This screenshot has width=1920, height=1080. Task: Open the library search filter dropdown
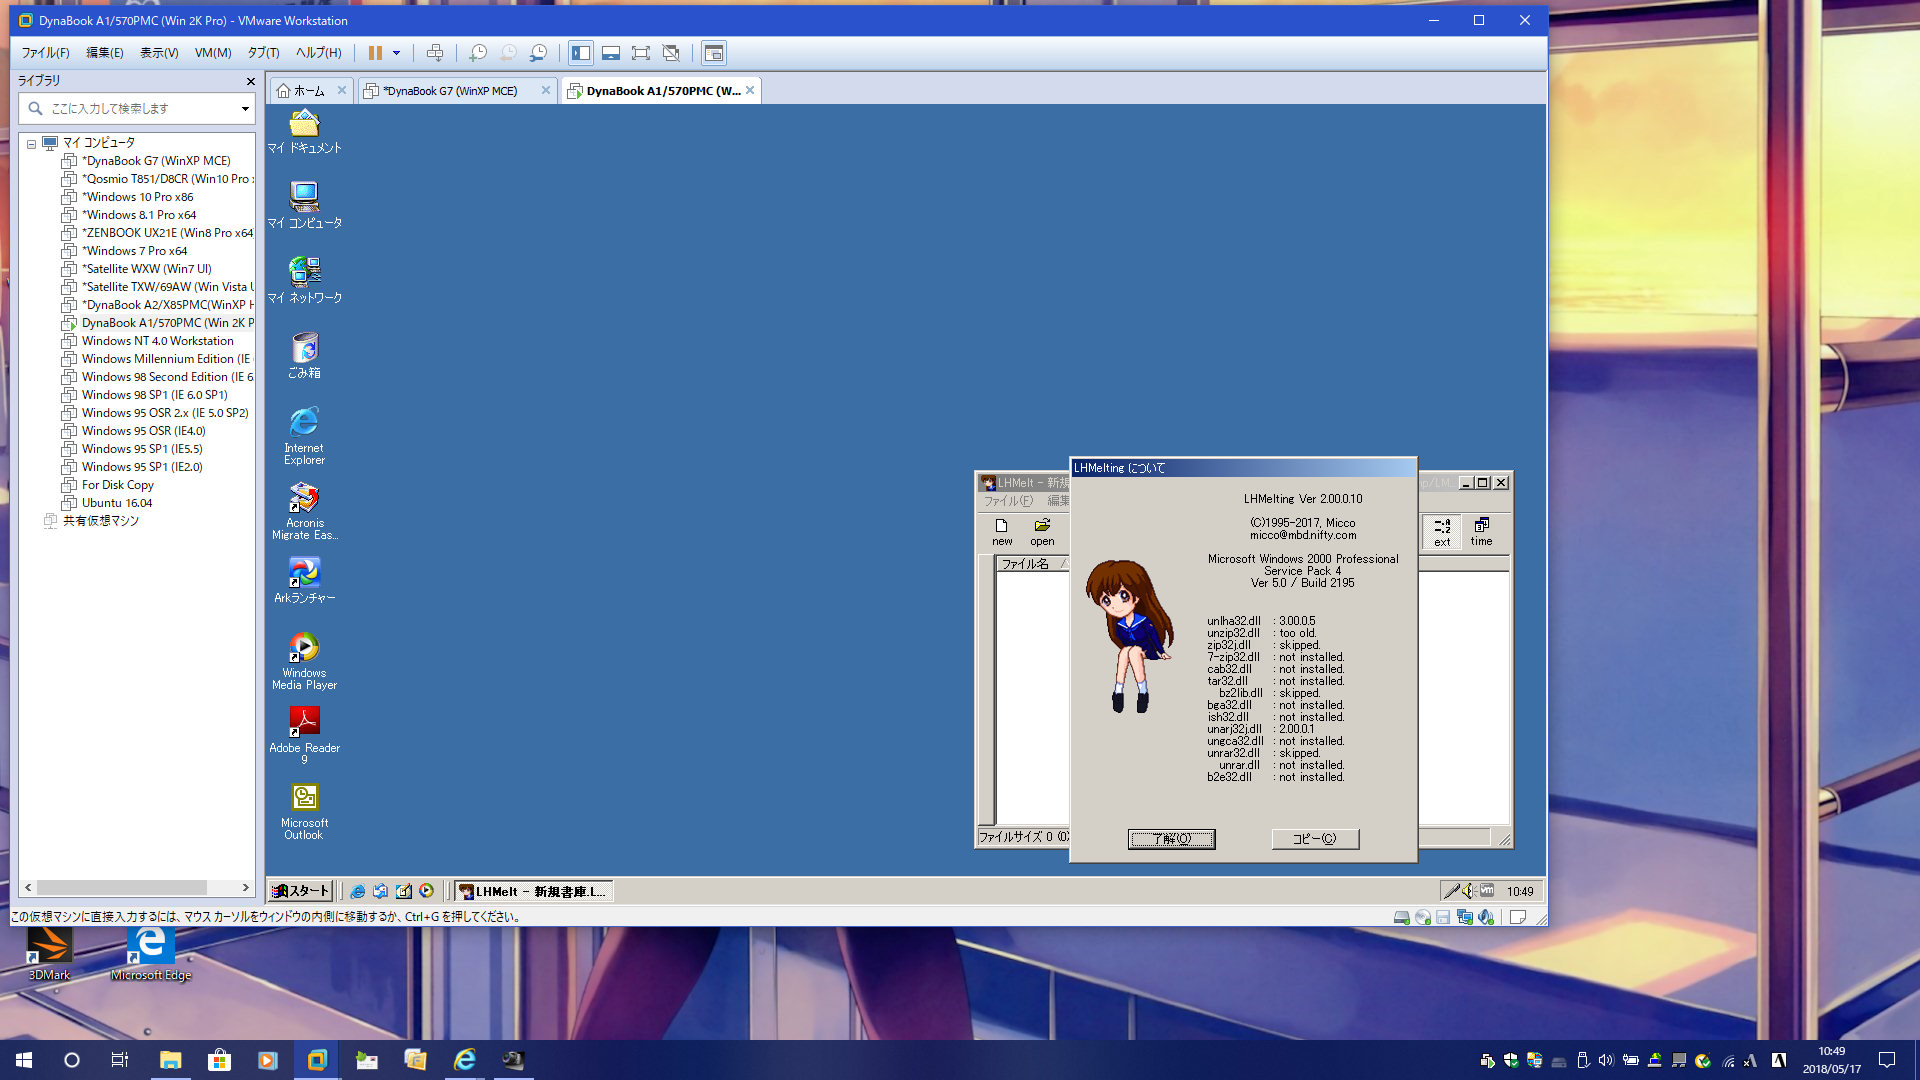point(245,108)
